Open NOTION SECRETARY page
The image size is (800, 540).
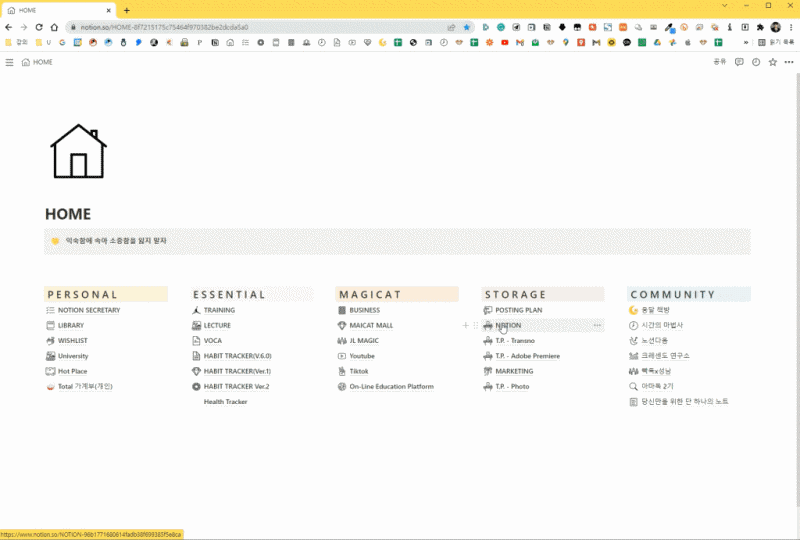click(89, 310)
